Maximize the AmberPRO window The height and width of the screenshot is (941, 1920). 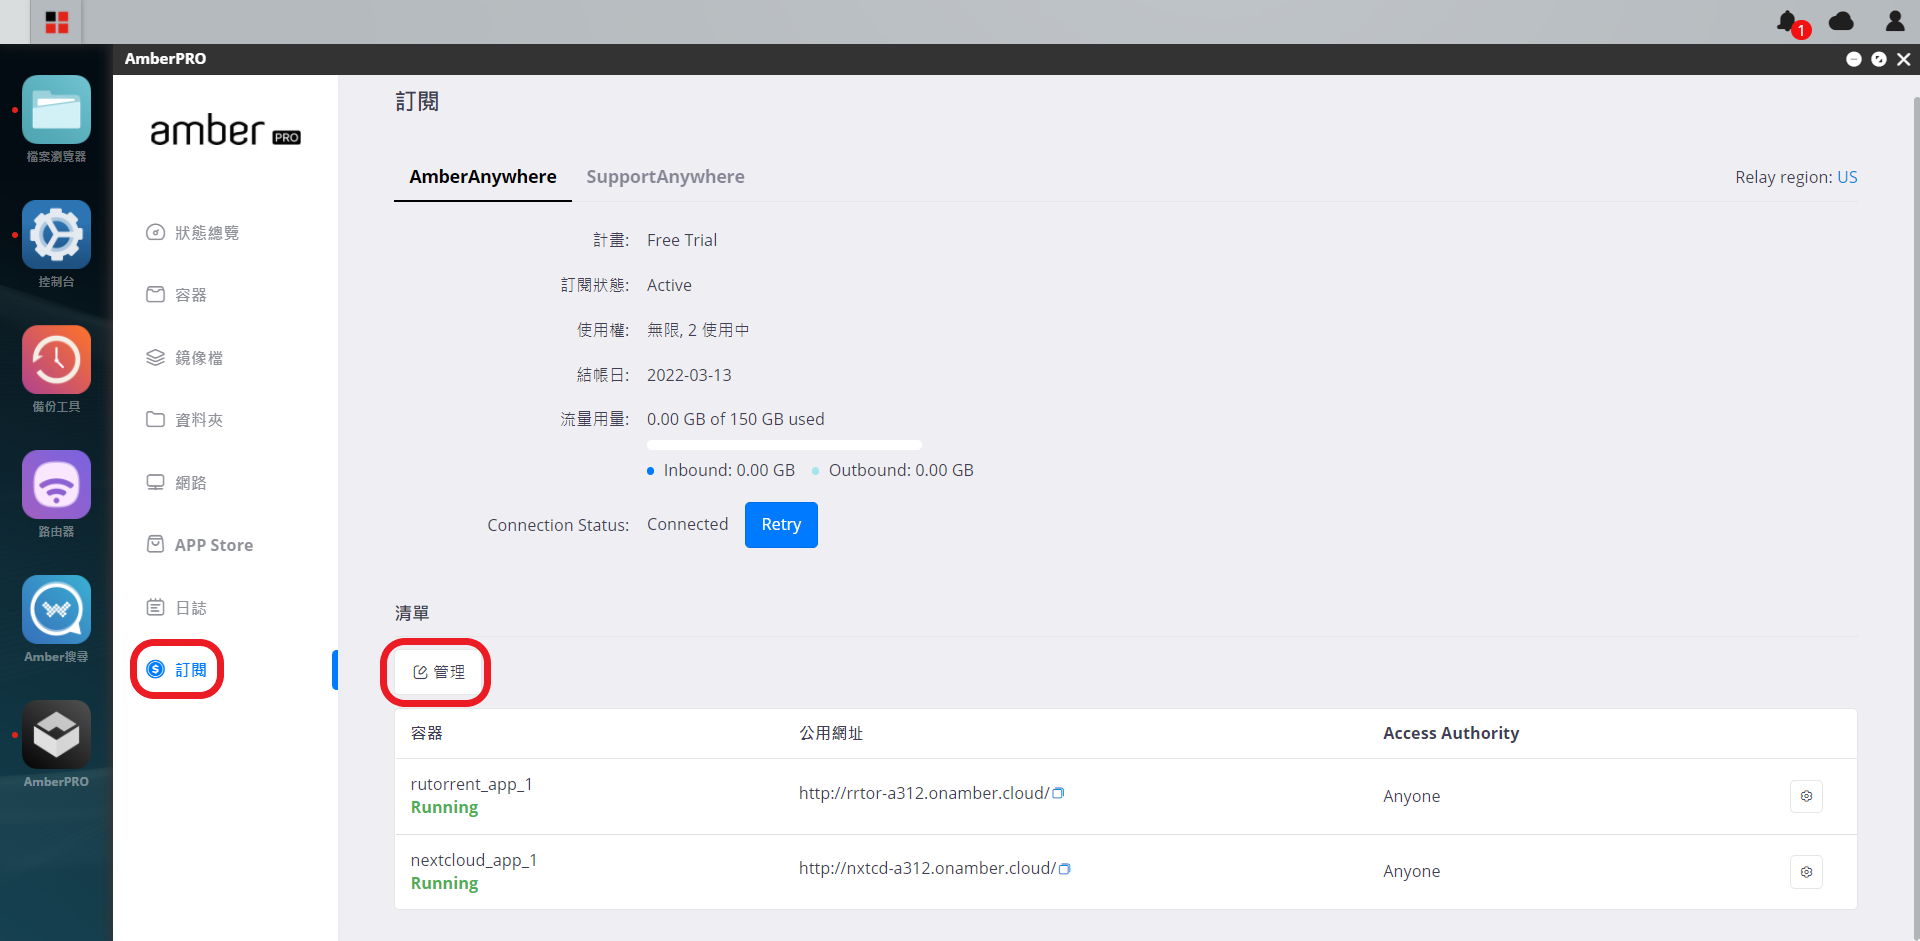tap(1879, 59)
